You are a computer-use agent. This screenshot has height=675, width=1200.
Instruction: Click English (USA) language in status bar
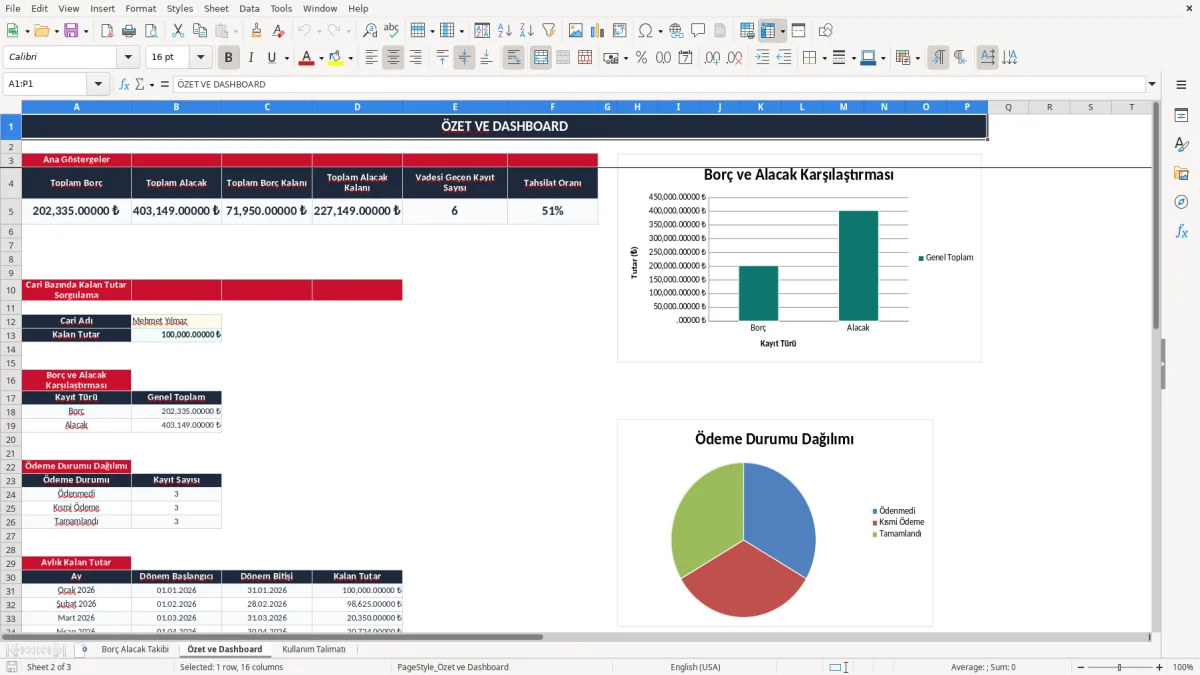(x=695, y=666)
